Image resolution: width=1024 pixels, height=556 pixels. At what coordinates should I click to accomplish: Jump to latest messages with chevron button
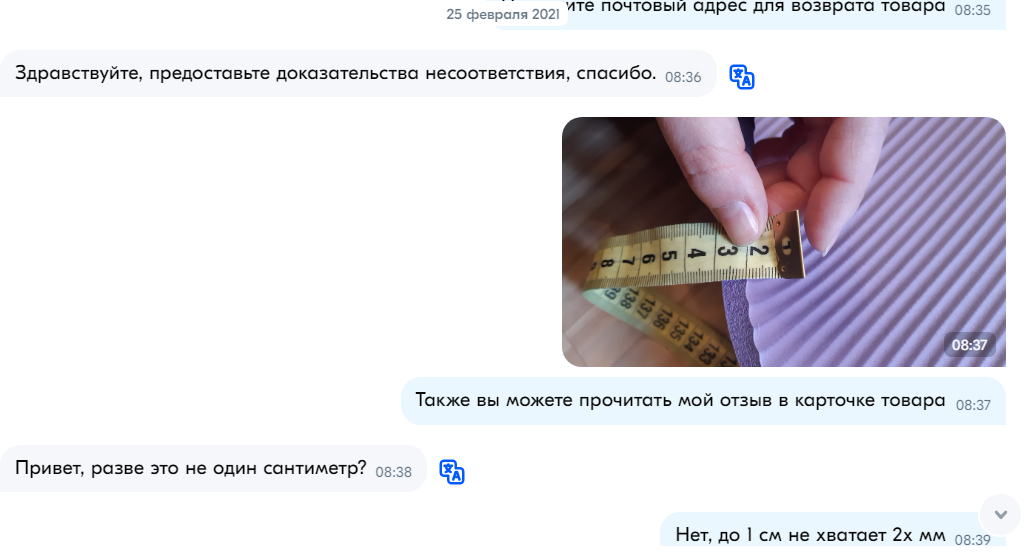pyautogui.click(x=1000, y=514)
